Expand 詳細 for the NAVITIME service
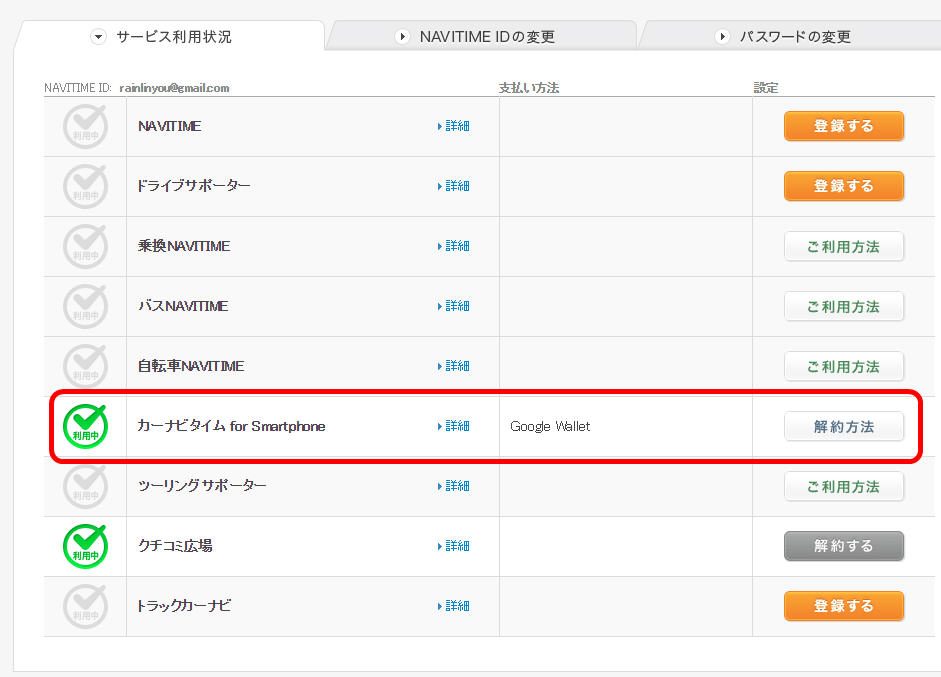Image resolution: width=941 pixels, height=677 pixels. (x=455, y=126)
